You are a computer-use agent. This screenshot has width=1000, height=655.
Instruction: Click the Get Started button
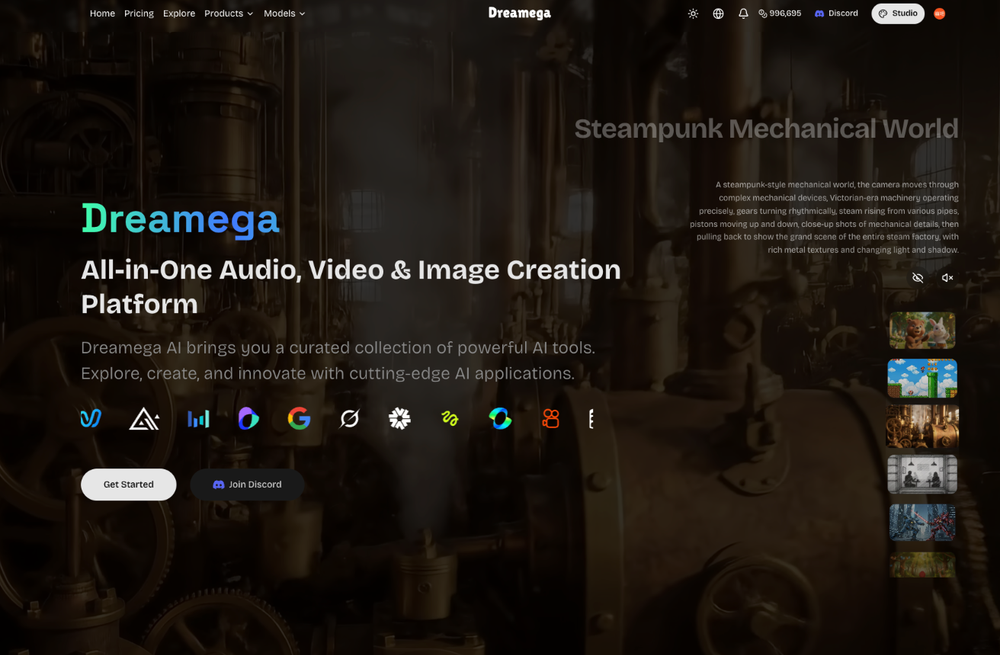click(x=129, y=485)
